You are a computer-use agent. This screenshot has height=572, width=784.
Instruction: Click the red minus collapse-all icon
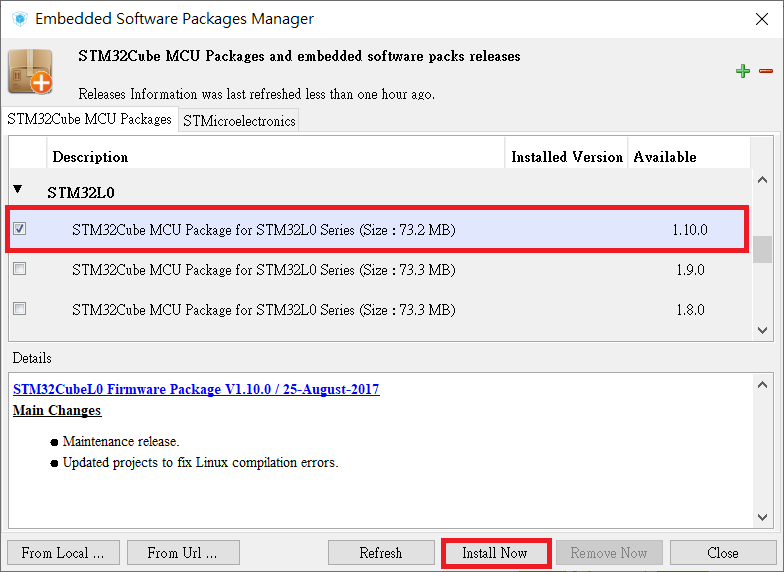766,71
